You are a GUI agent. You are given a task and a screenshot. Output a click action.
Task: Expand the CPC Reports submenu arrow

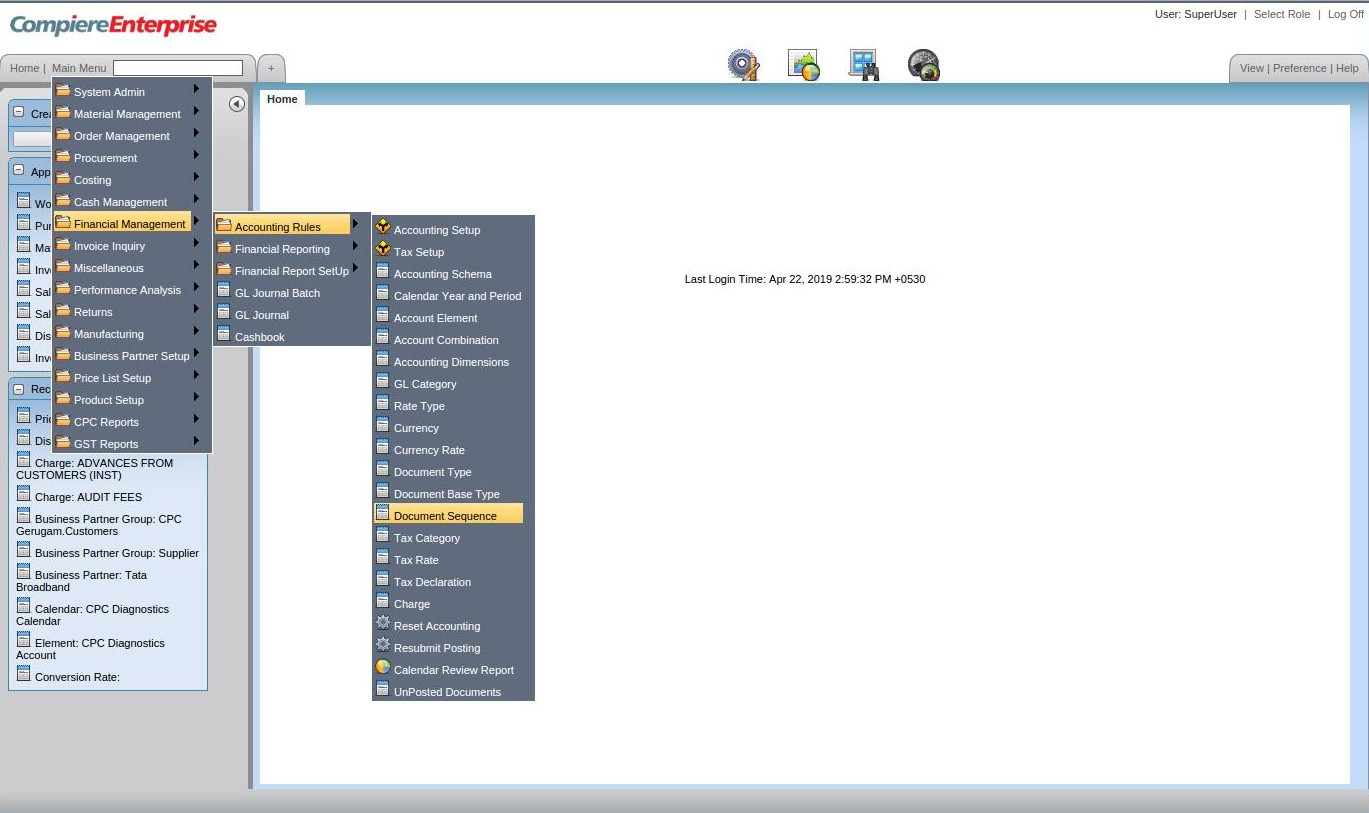(x=197, y=419)
